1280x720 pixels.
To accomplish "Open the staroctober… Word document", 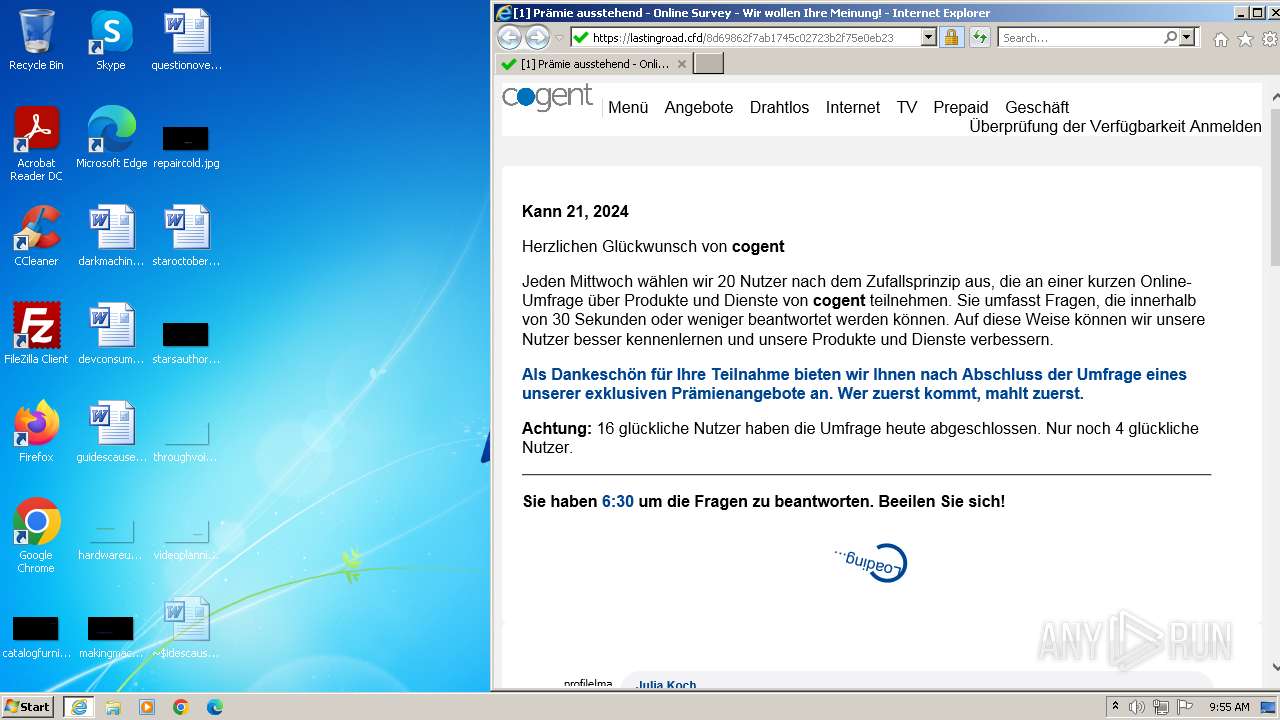I will [x=186, y=236].
